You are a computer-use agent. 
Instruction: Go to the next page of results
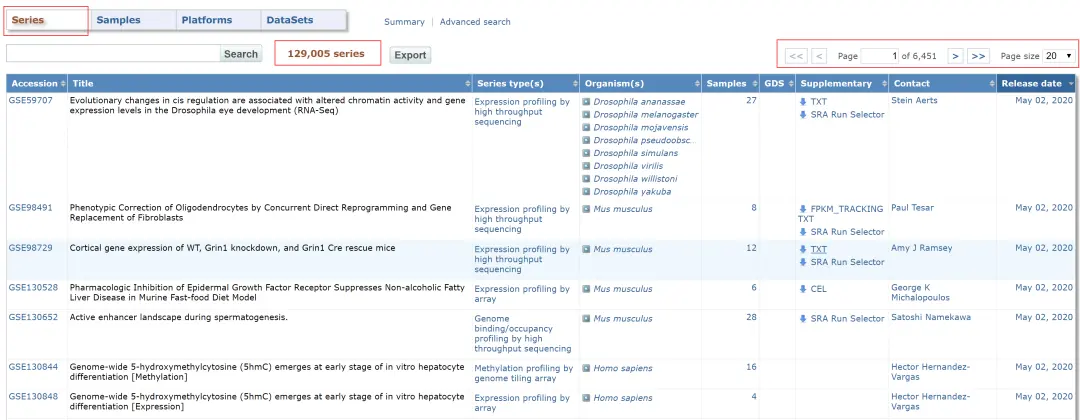pyautogui.click(x=955, y=56)
